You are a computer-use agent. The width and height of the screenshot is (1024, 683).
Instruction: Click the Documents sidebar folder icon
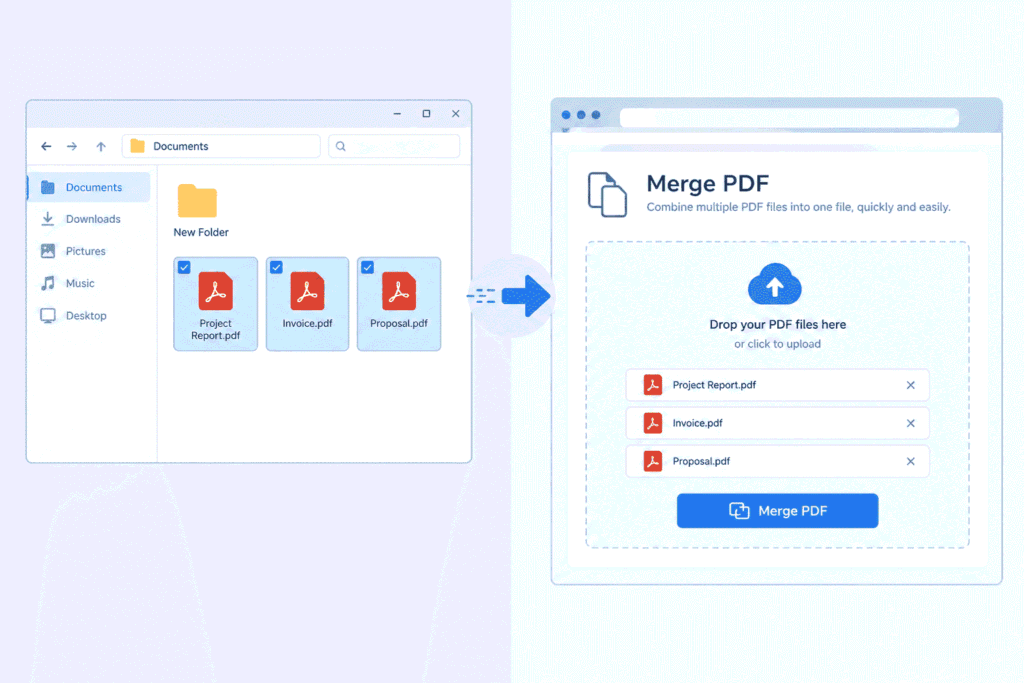pos(48,187)
